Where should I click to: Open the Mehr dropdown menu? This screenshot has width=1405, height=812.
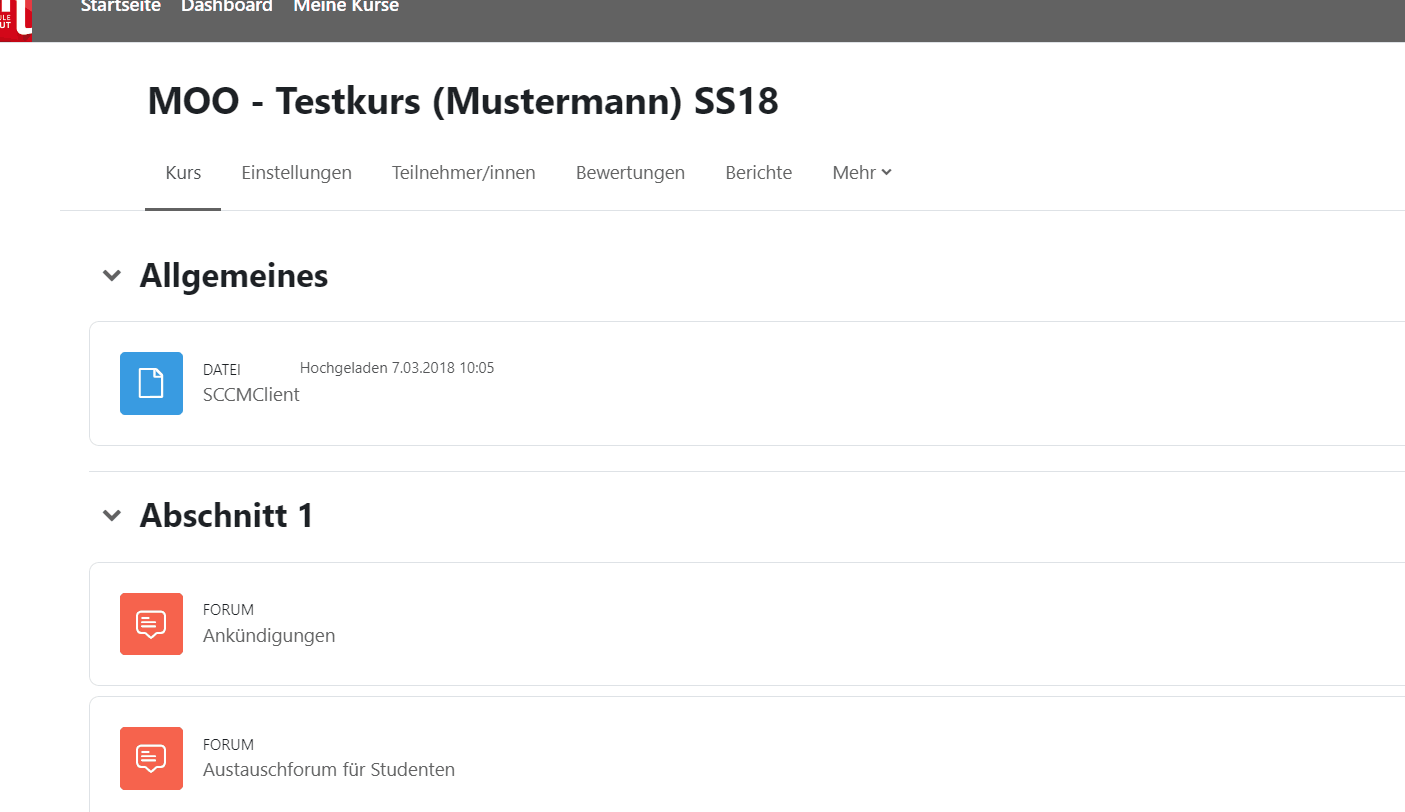click(x=861, y=172)
